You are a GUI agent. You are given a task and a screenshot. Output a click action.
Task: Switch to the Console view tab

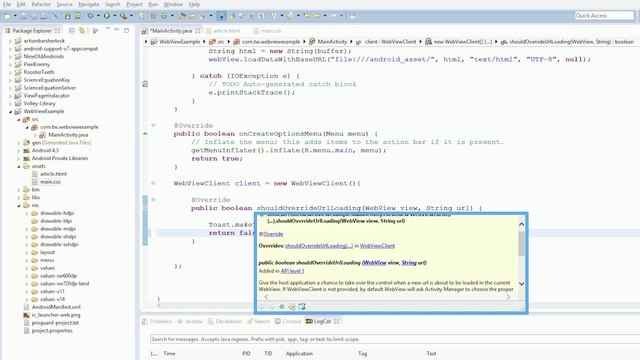point(288,322)
